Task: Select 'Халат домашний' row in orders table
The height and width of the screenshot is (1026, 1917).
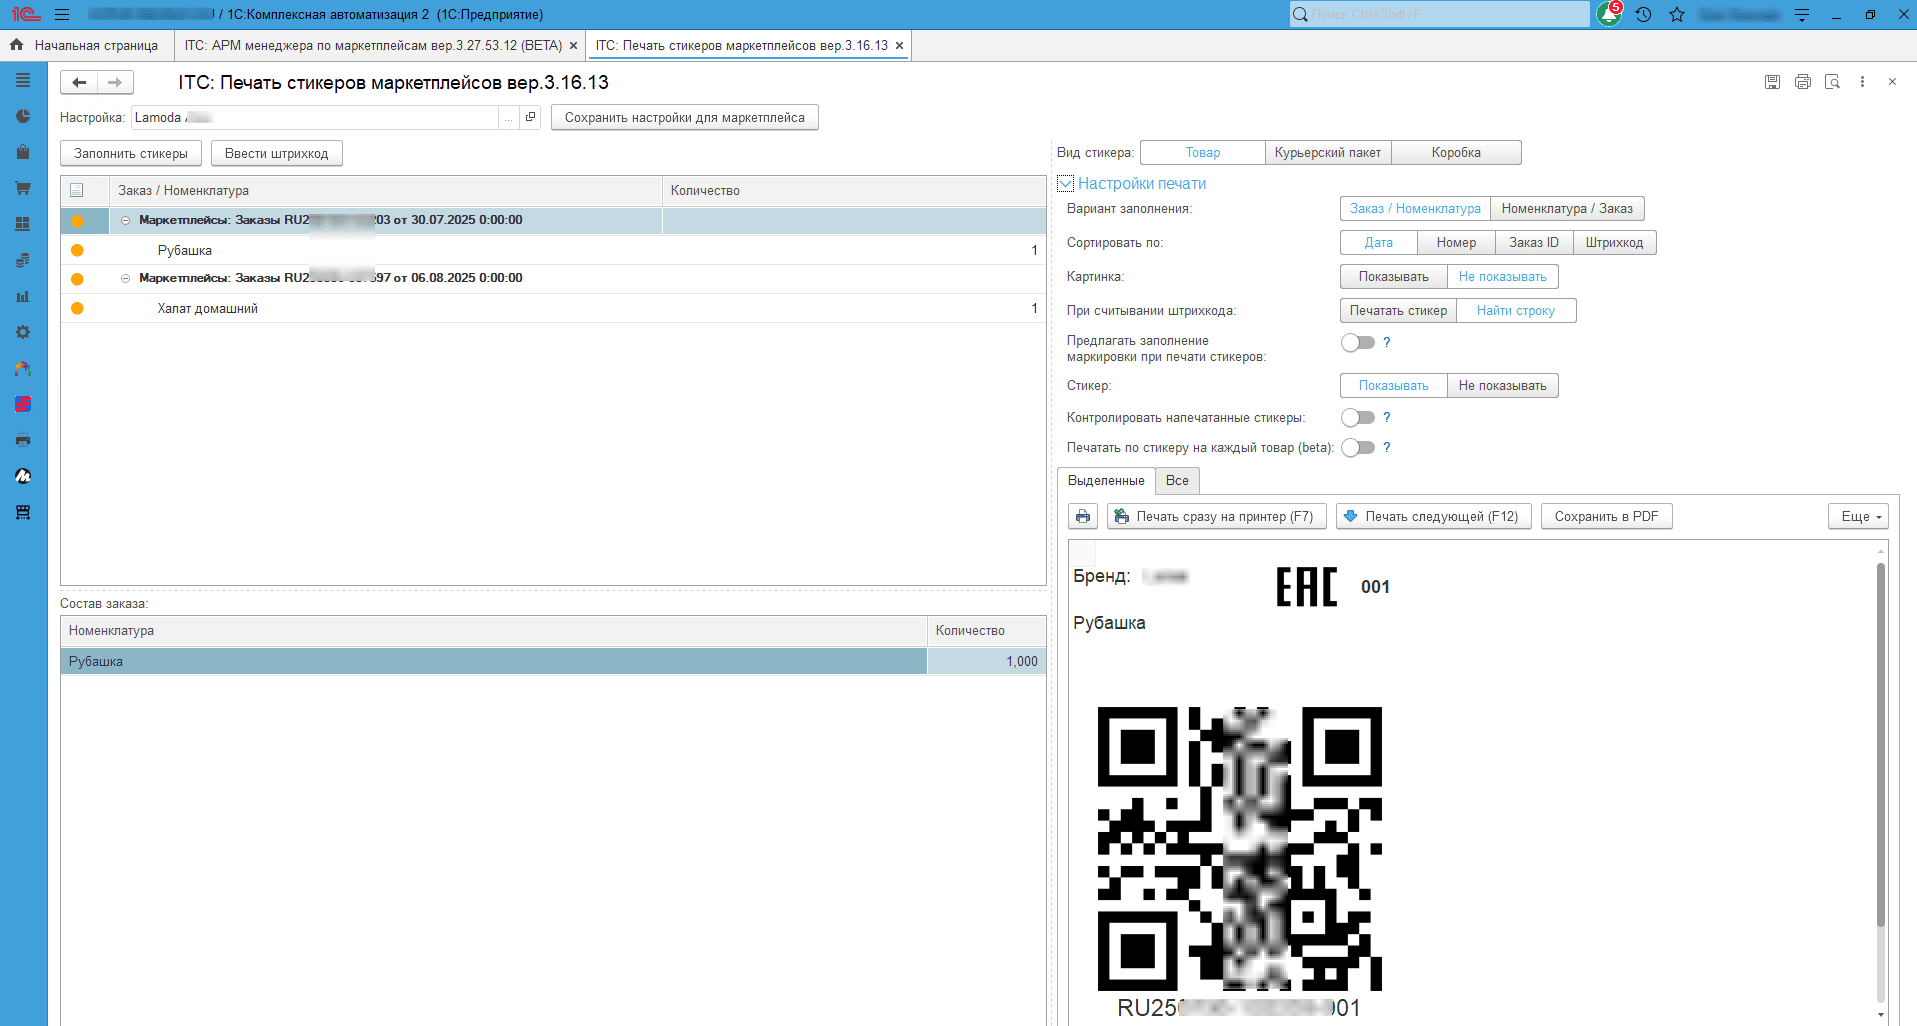Action: pos(553,308)
